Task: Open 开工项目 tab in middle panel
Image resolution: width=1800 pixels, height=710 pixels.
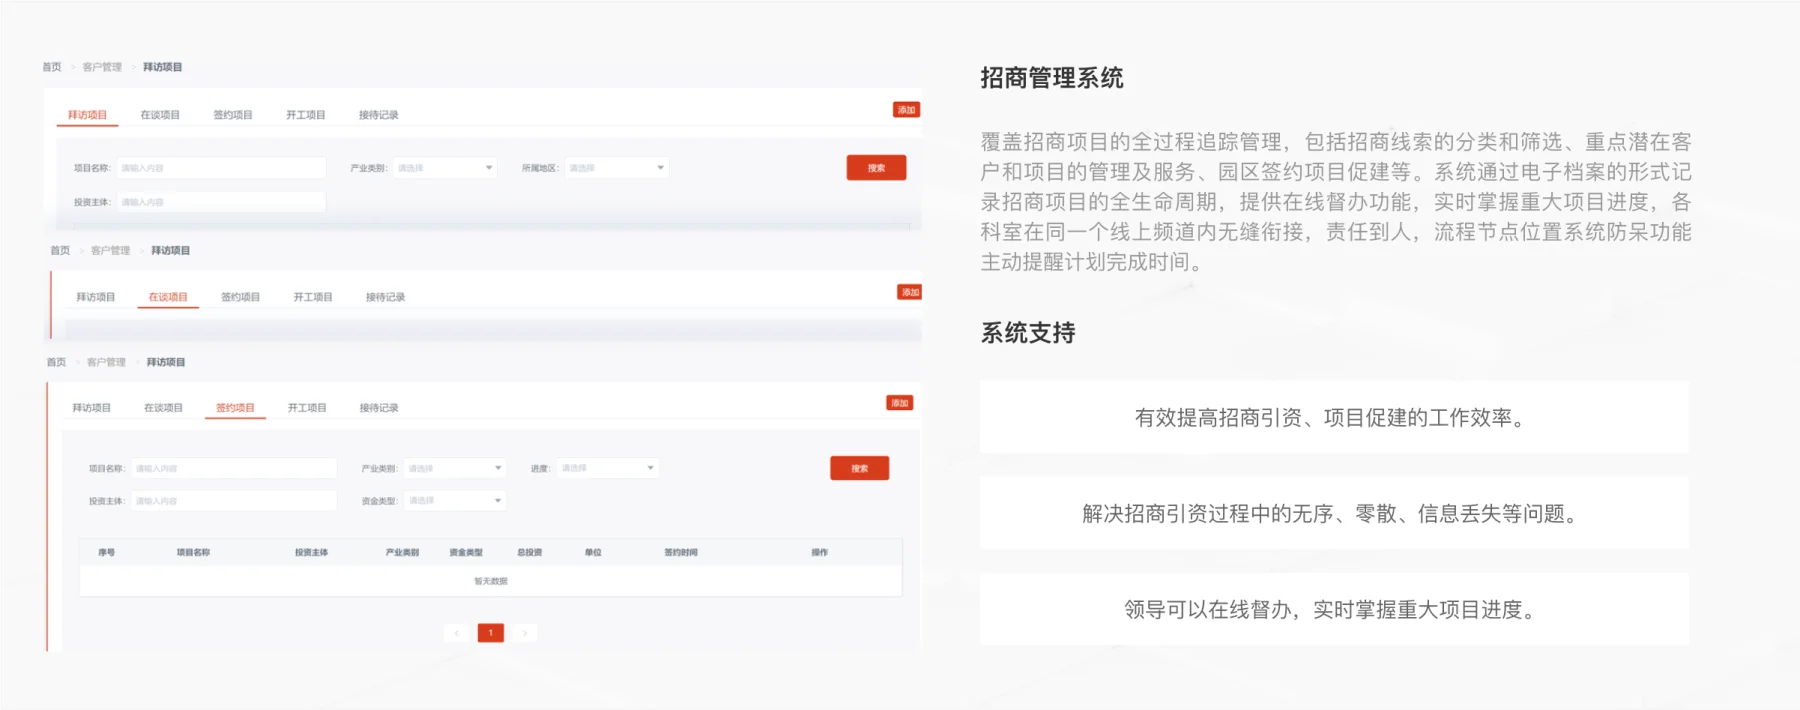Action: [x=313, y=297]
